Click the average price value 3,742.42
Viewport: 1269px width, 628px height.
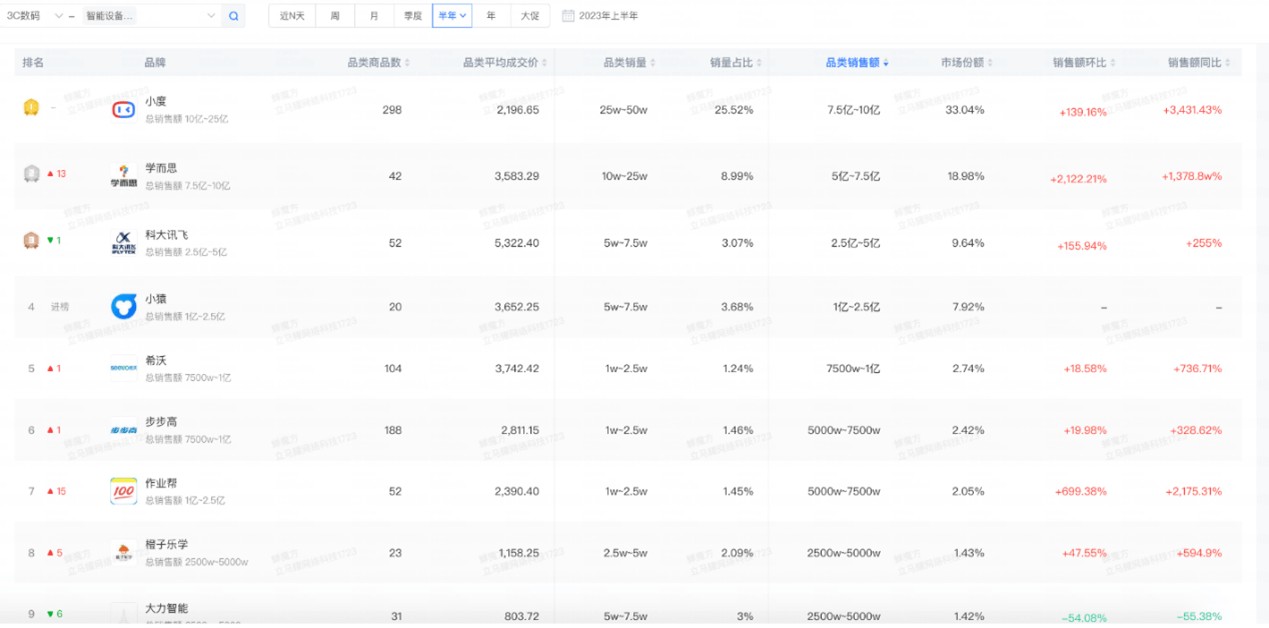[x=517, y=368]
